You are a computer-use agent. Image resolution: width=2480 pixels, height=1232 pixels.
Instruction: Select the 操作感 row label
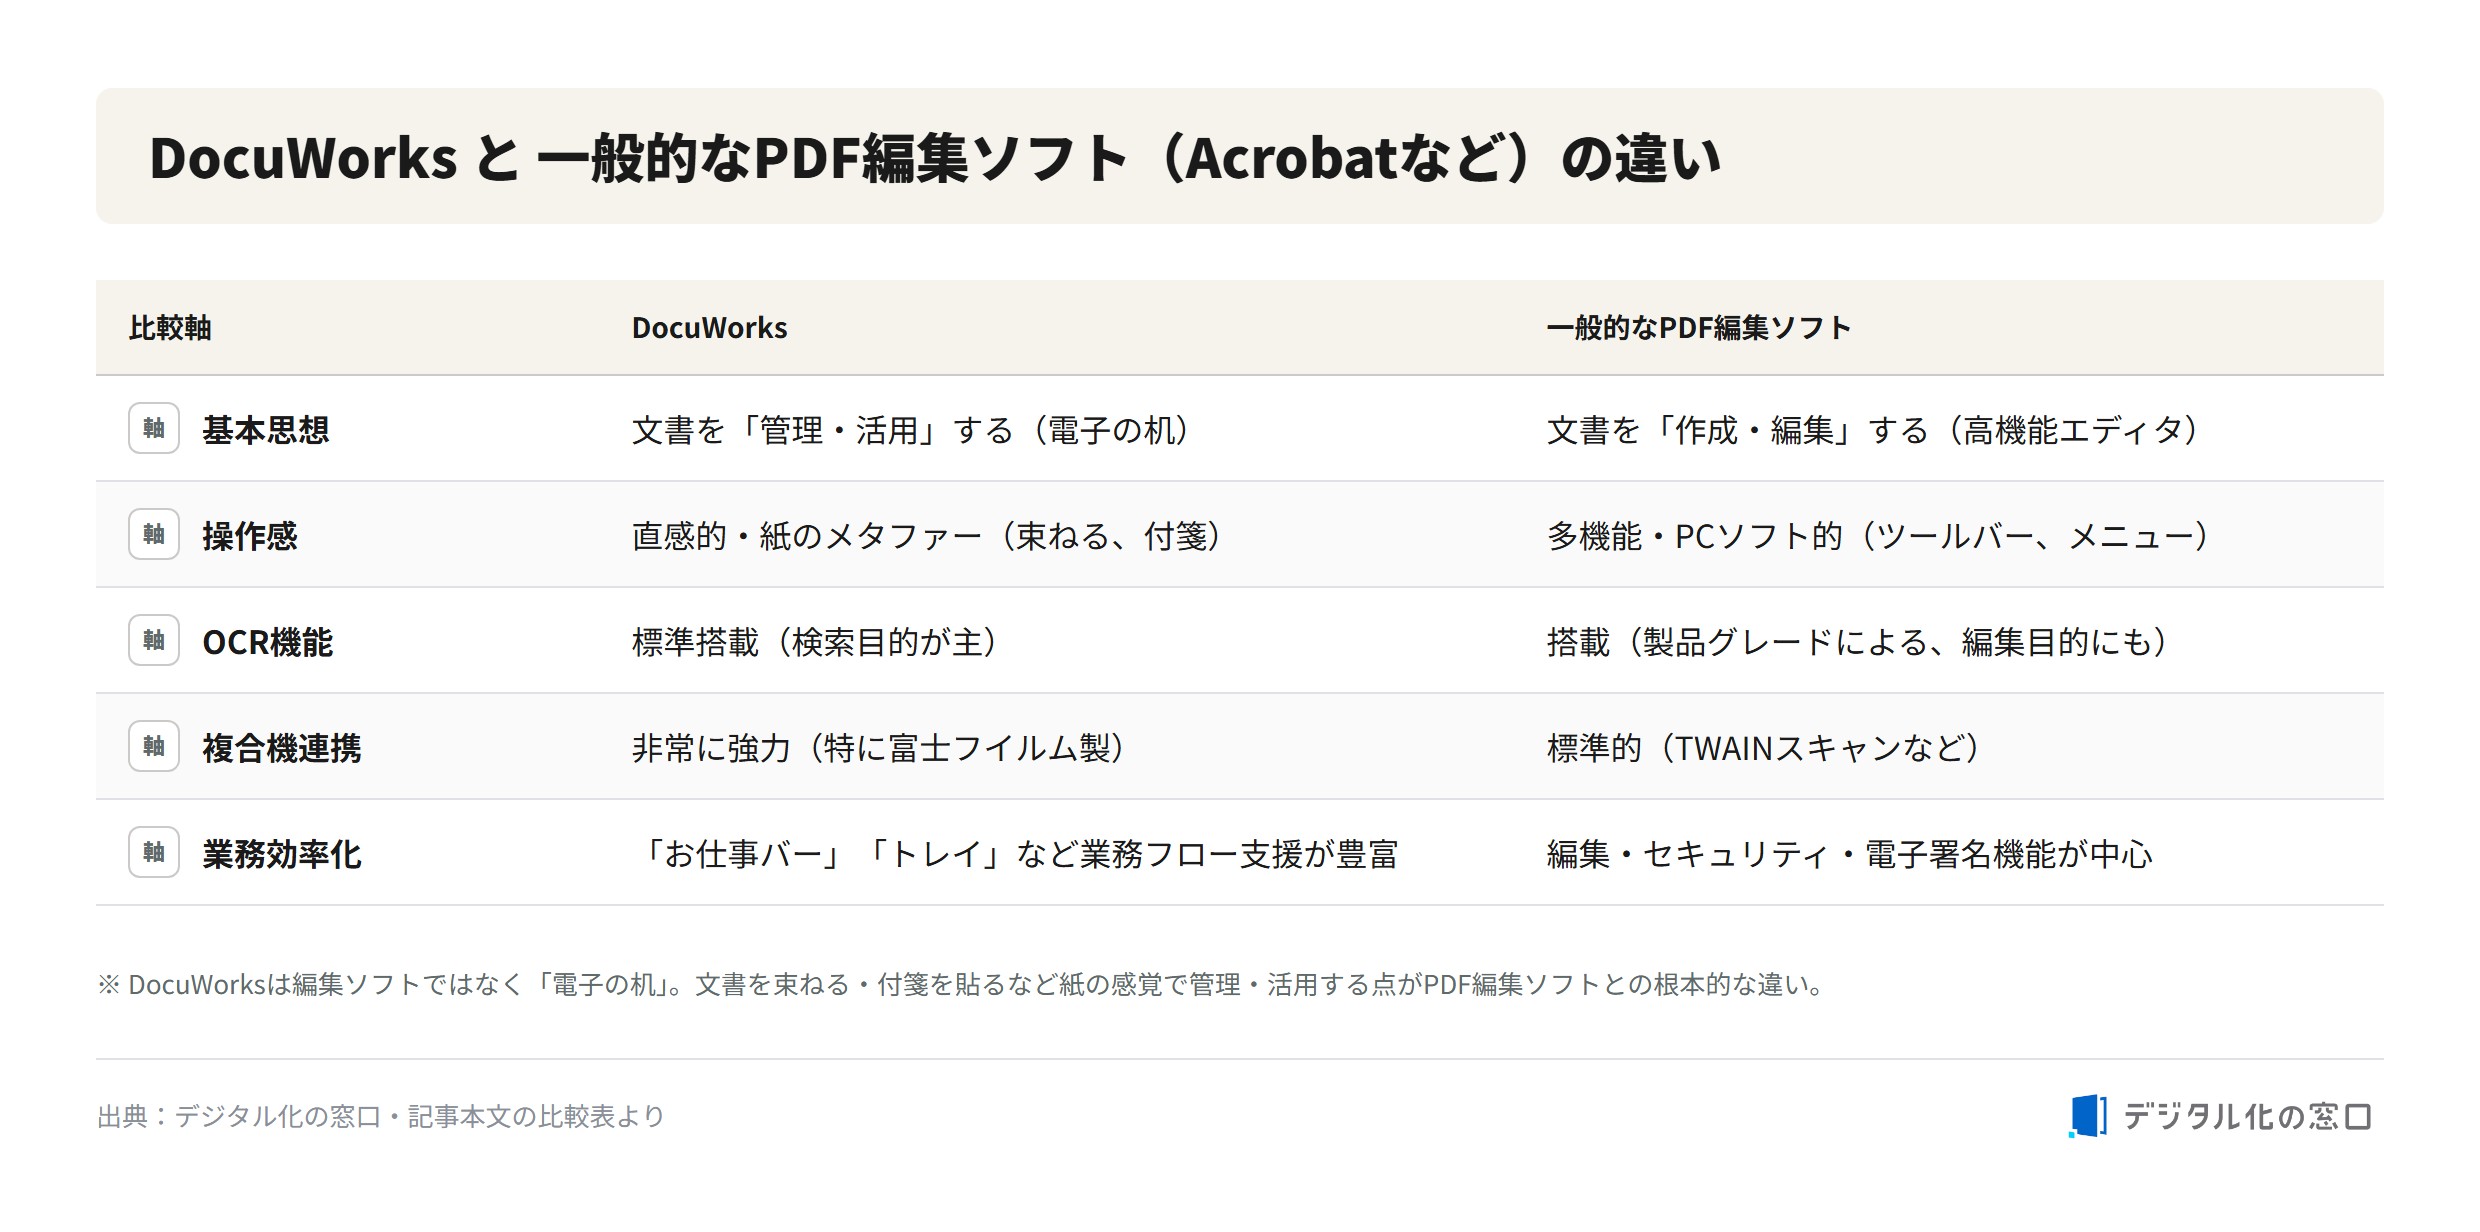[250, 536]
